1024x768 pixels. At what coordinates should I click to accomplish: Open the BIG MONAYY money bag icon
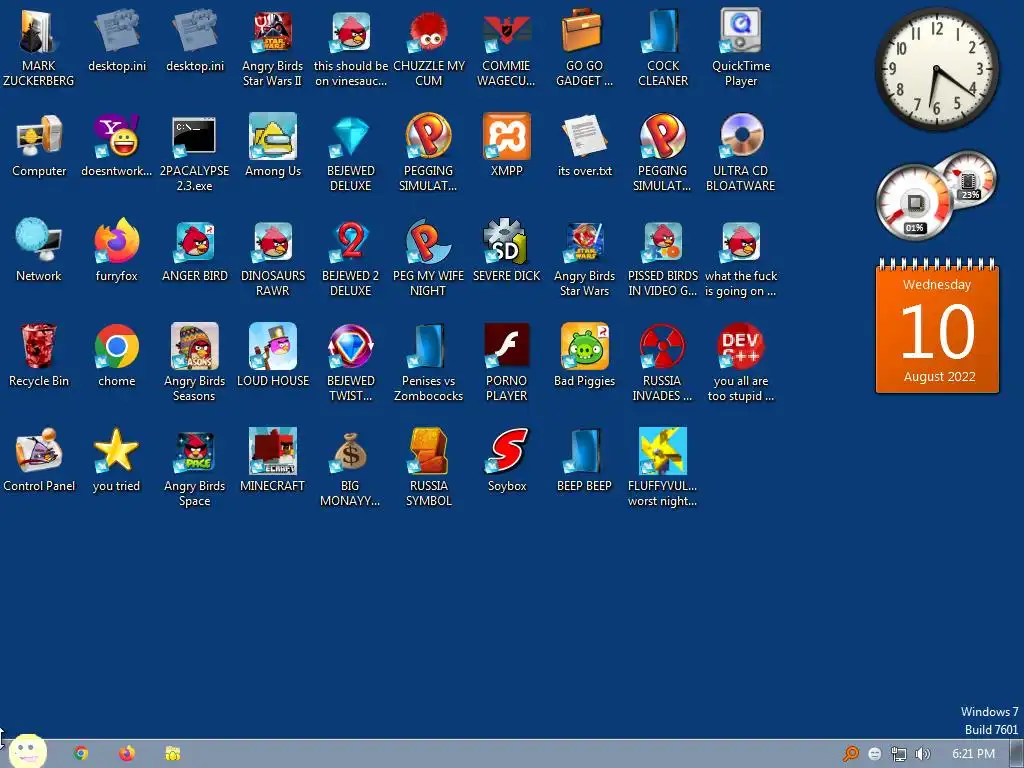[x=351, y=468]
